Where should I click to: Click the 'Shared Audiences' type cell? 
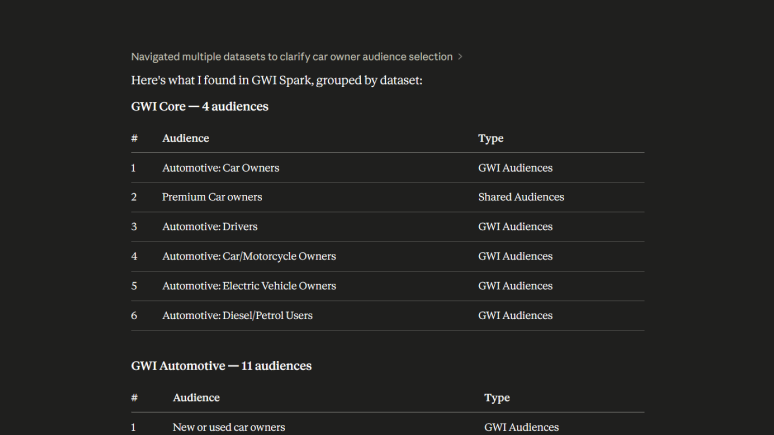click(521, 197)
